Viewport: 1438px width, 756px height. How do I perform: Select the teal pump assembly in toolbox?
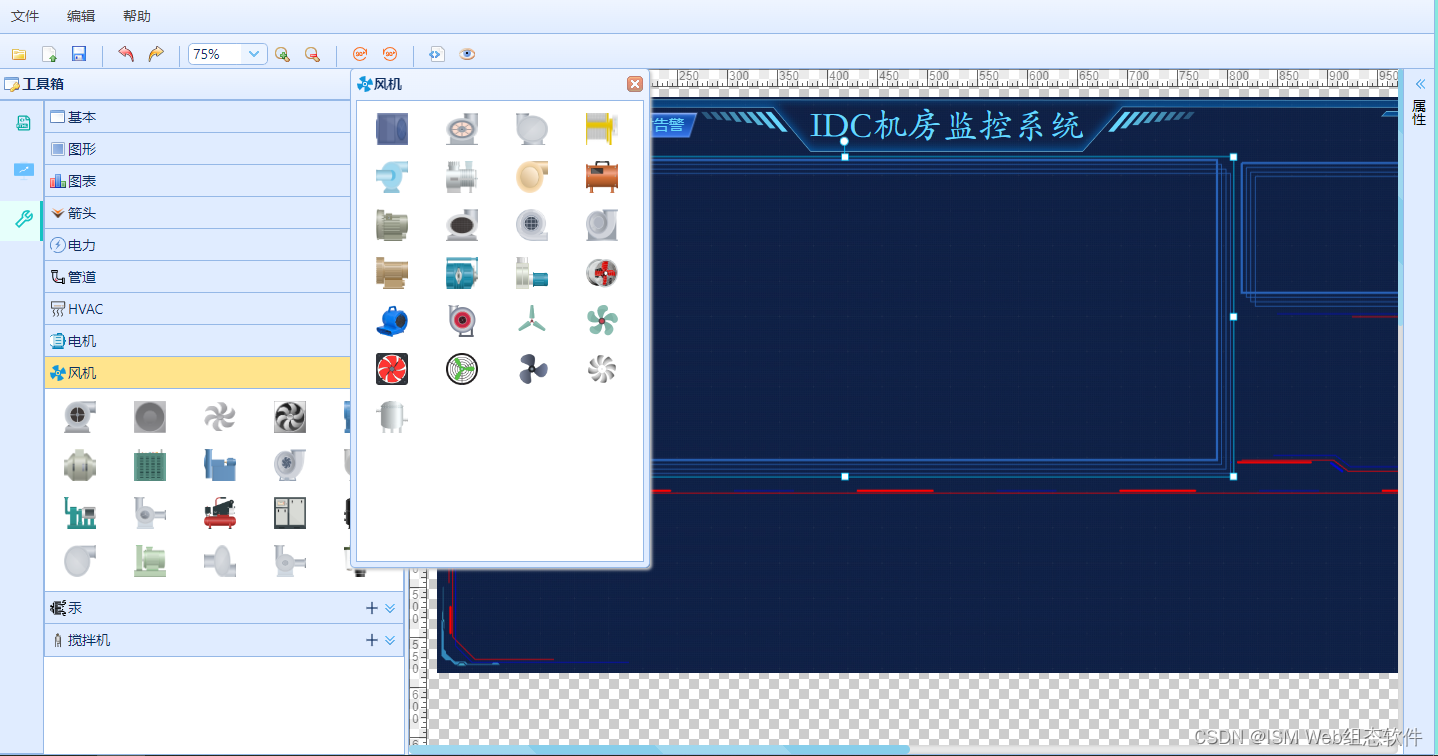click(80, 513)
